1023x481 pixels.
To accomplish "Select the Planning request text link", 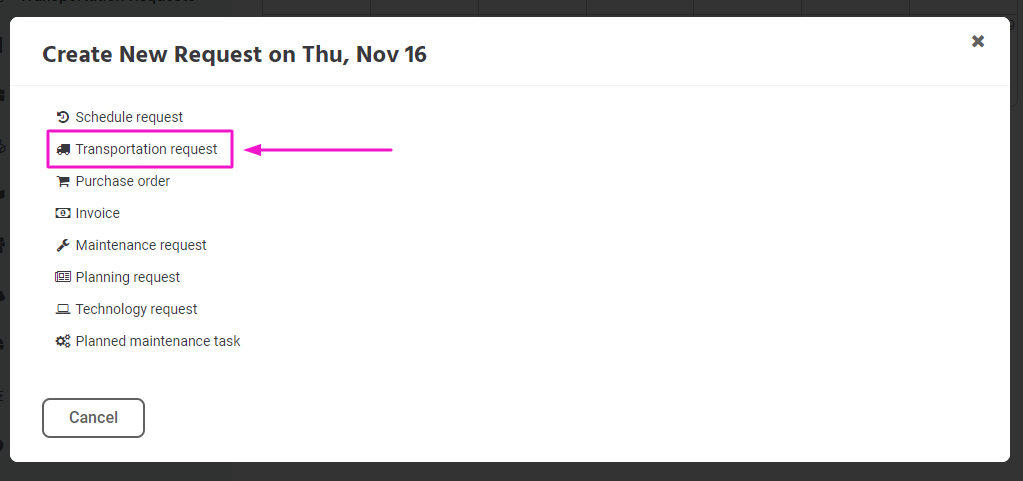I will point(128,277).
